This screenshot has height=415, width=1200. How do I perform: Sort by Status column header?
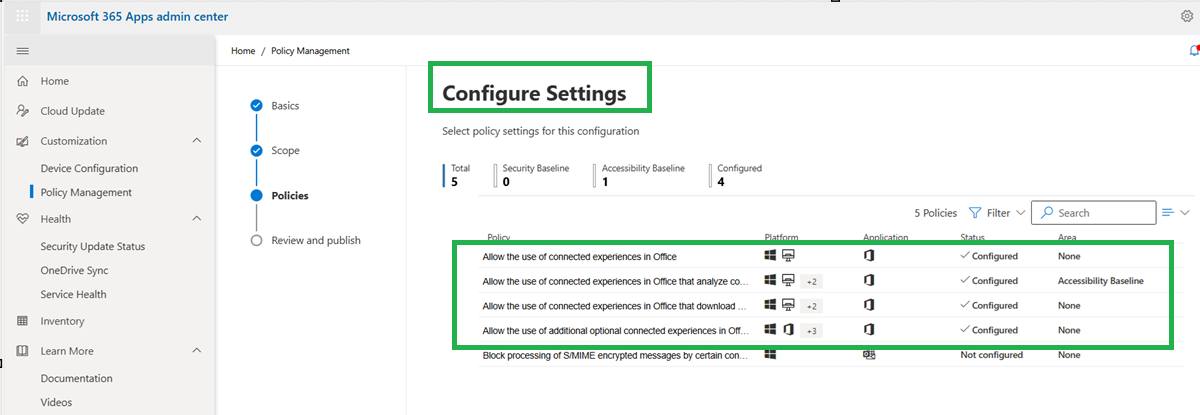(973, 238)
